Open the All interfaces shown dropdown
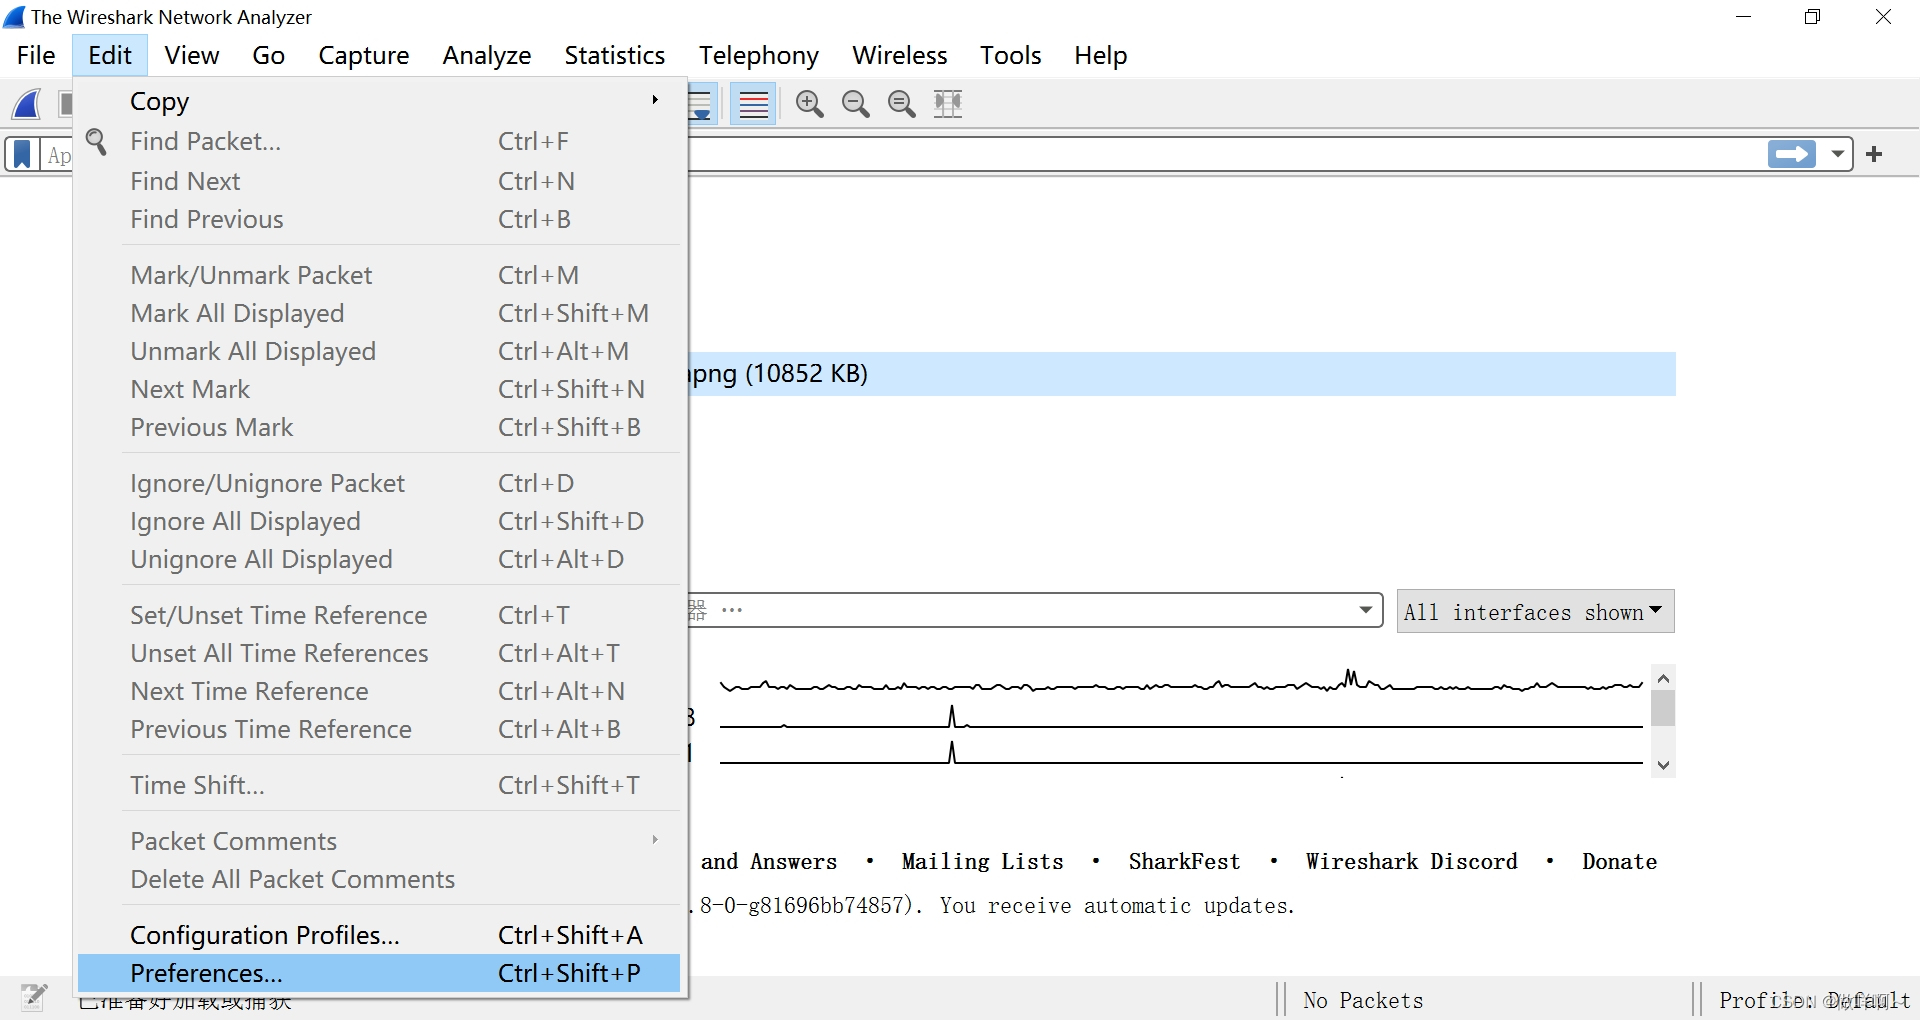The height and width of the screenshot is (1020, 1920). [x=1535, y=611]
